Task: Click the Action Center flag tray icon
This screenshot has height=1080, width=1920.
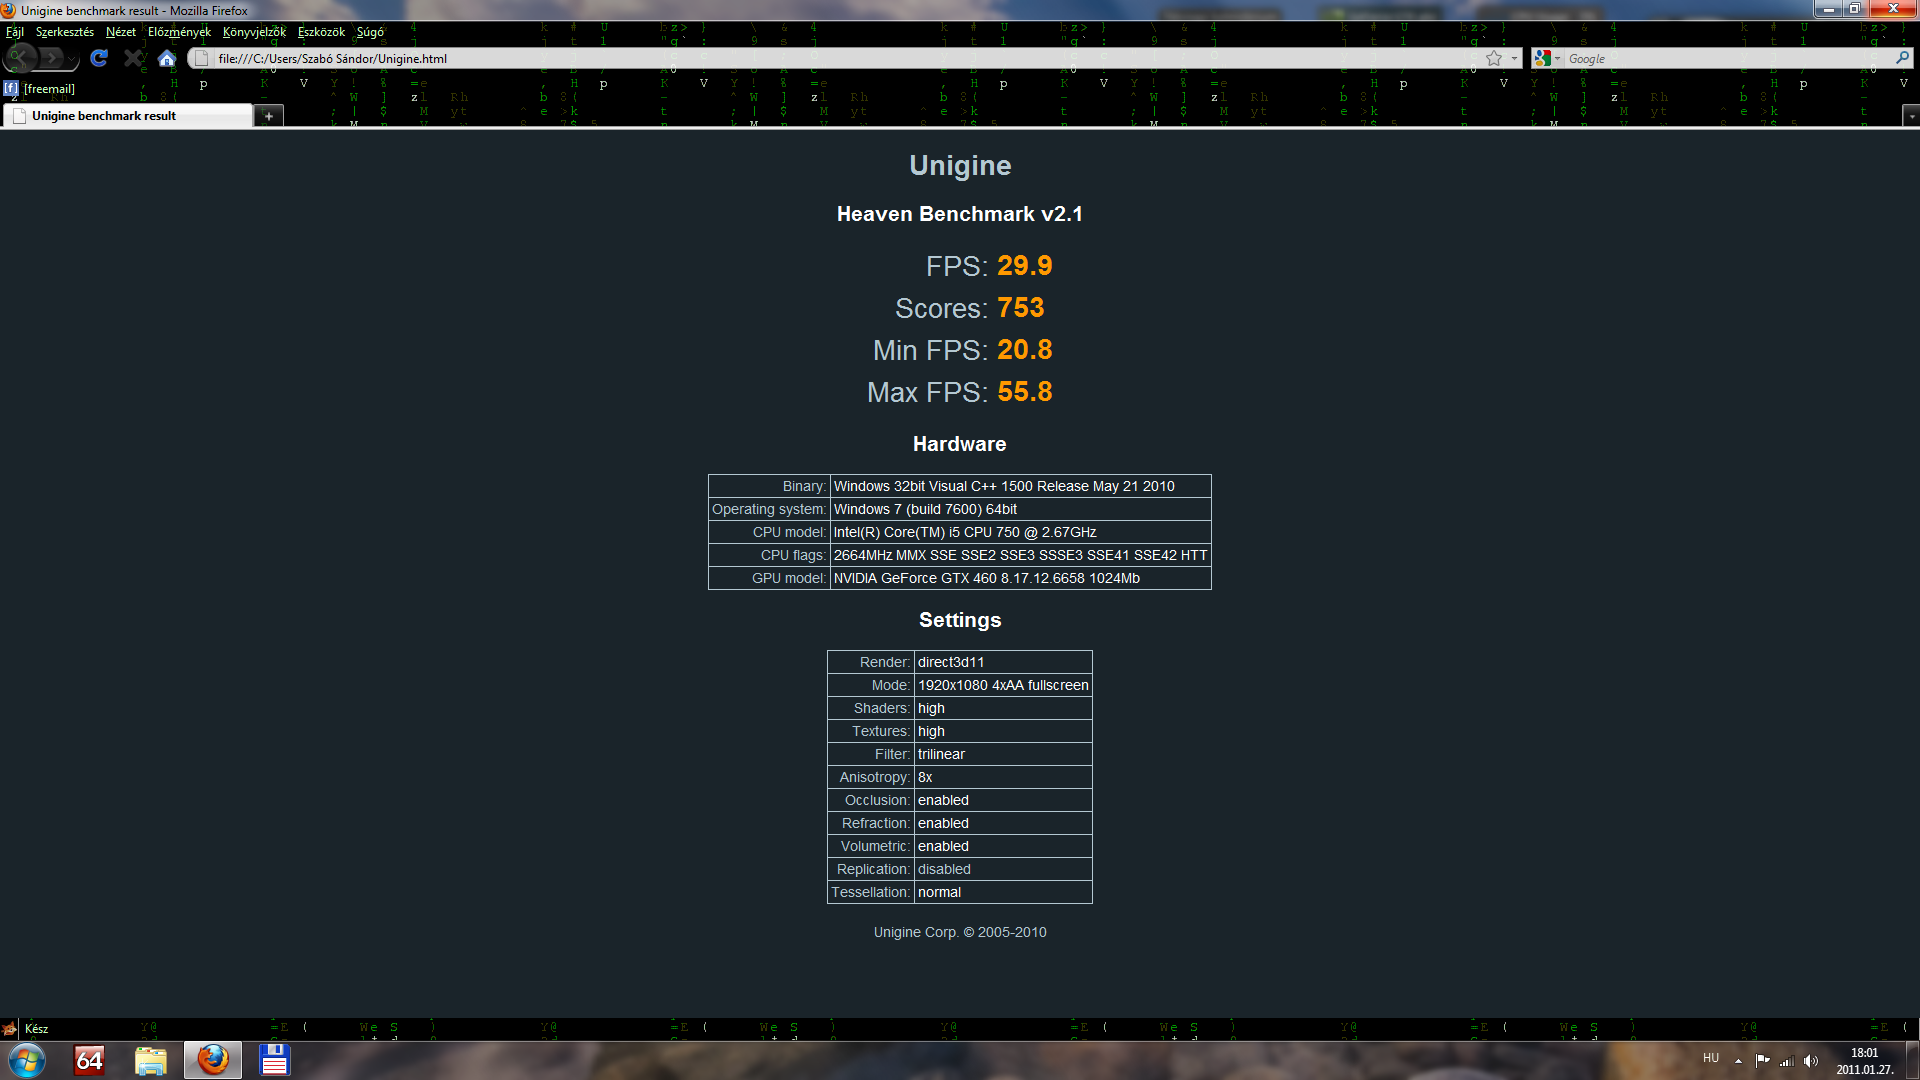Action: pyautogui.click(x=1762, y=1060)
